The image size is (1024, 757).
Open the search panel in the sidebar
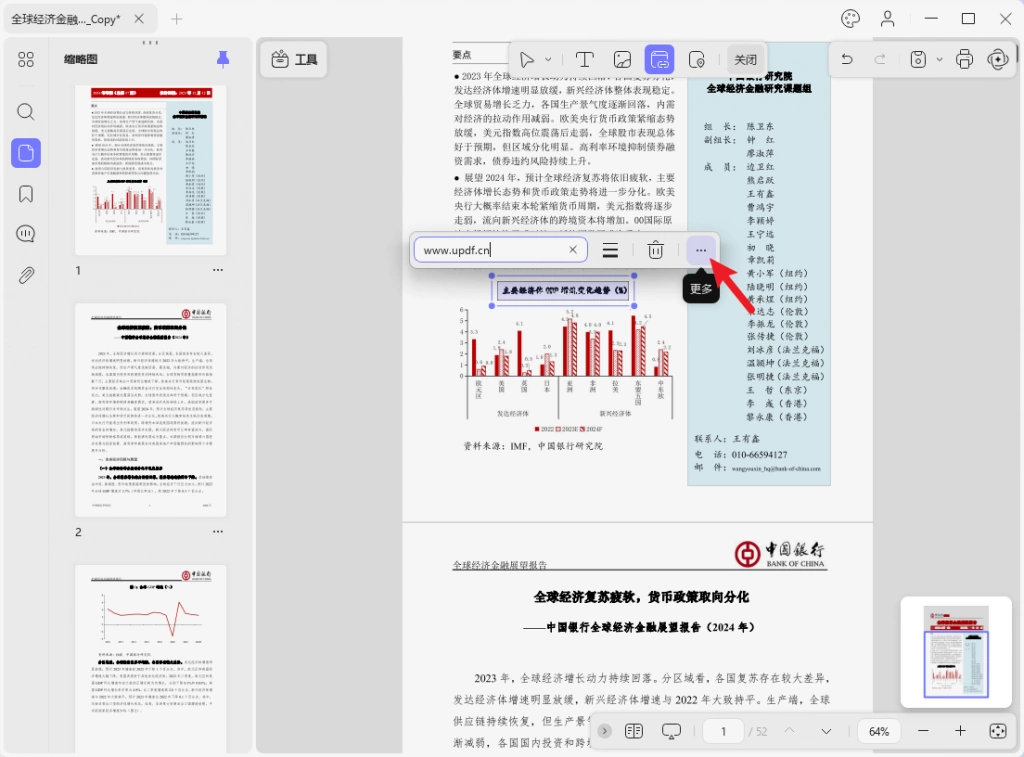click(x=25, y=112)
